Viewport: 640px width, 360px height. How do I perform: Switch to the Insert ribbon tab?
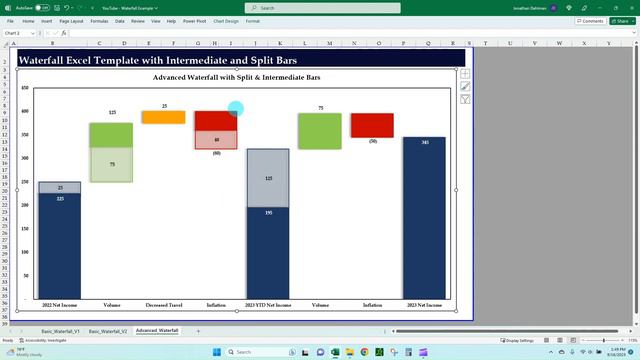47,21
